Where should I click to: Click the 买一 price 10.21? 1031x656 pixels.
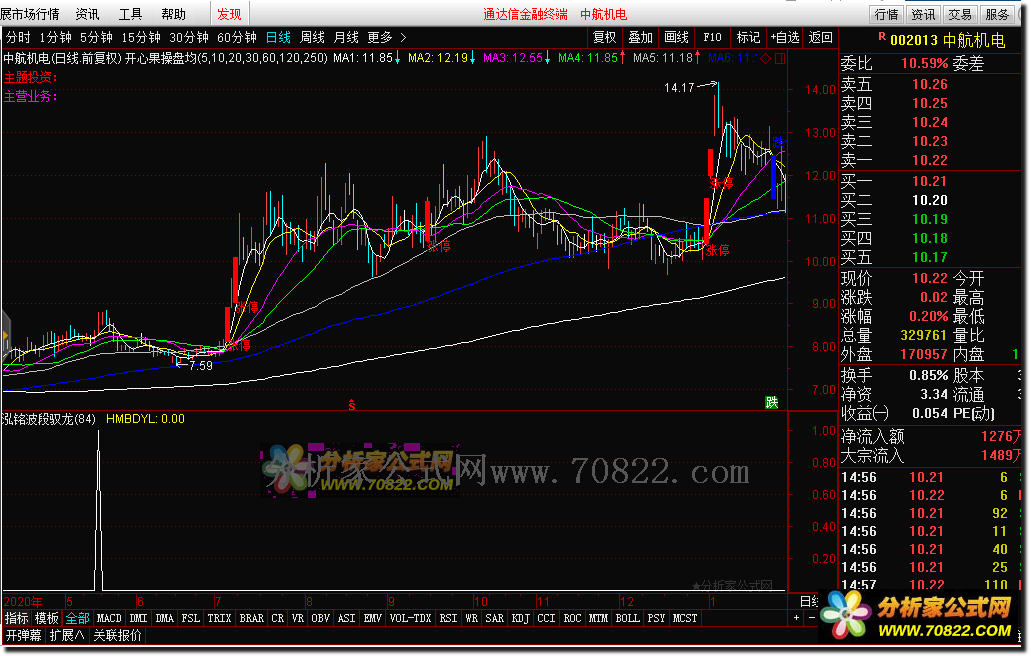point(930,181)
